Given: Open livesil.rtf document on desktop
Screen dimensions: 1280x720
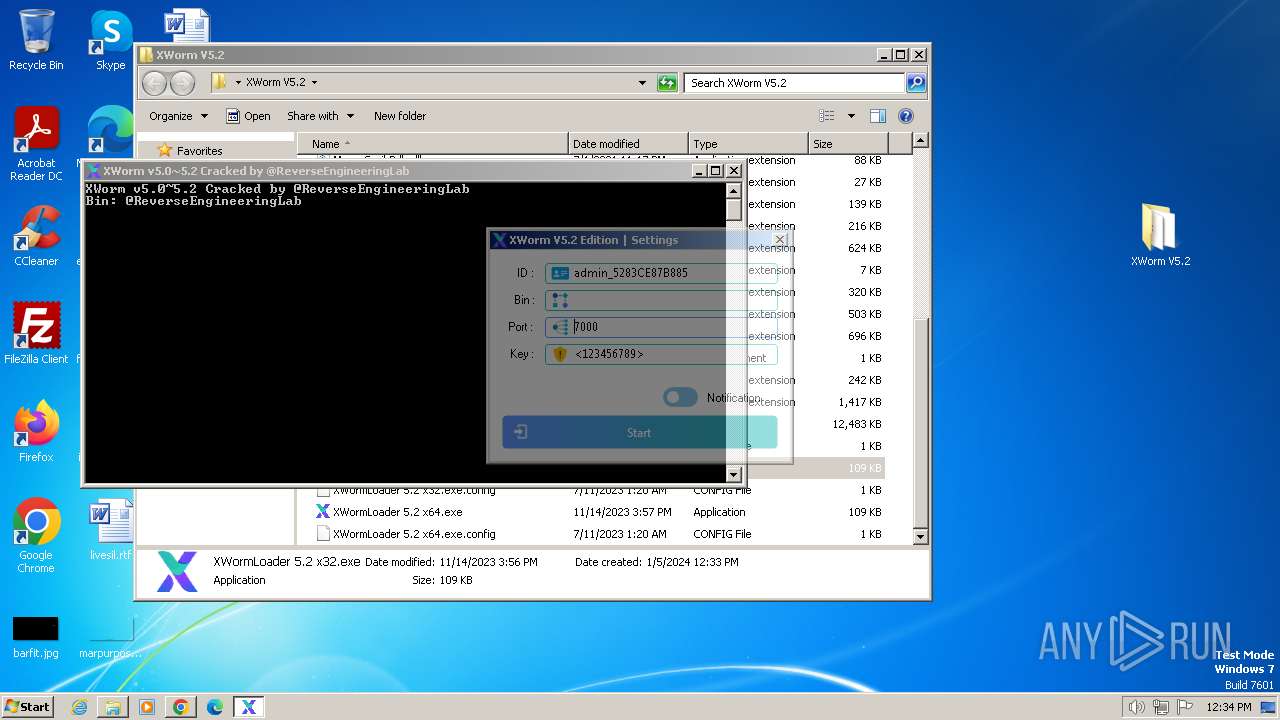Looking at the screenshot, I should click(111, 530).
